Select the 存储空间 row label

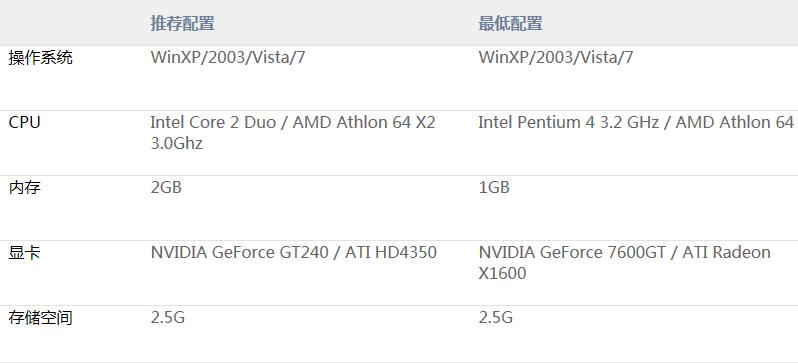pyautogui.click(x=41, y=318)
